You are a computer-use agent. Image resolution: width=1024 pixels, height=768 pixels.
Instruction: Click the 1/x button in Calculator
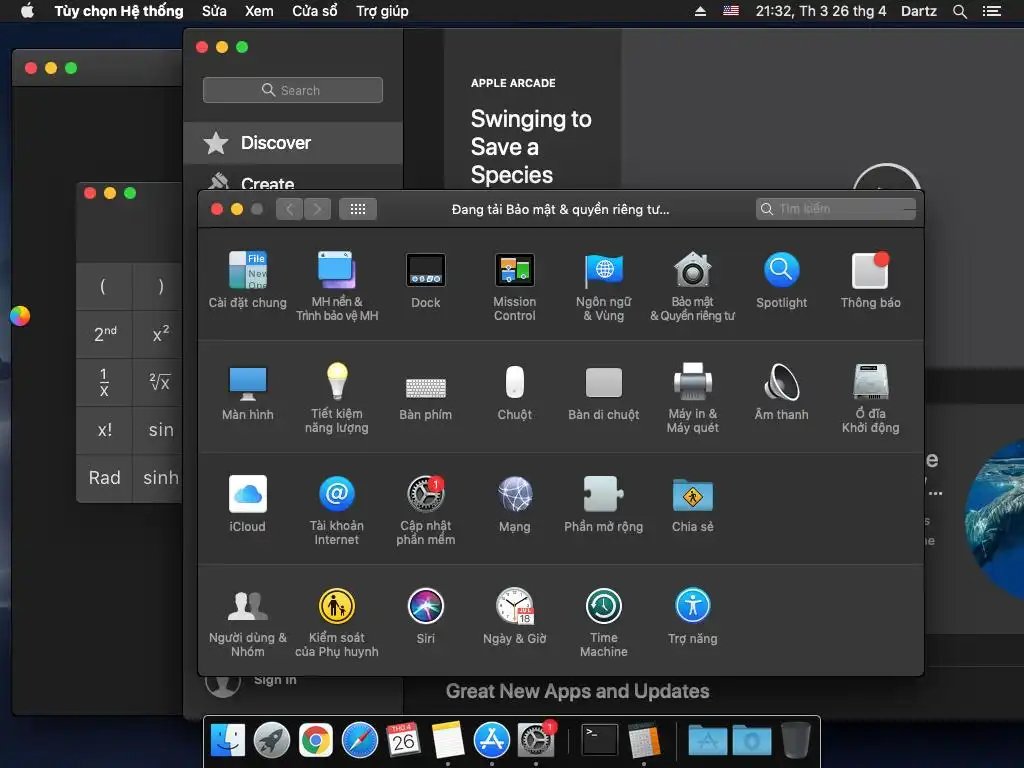click(104, 382)
